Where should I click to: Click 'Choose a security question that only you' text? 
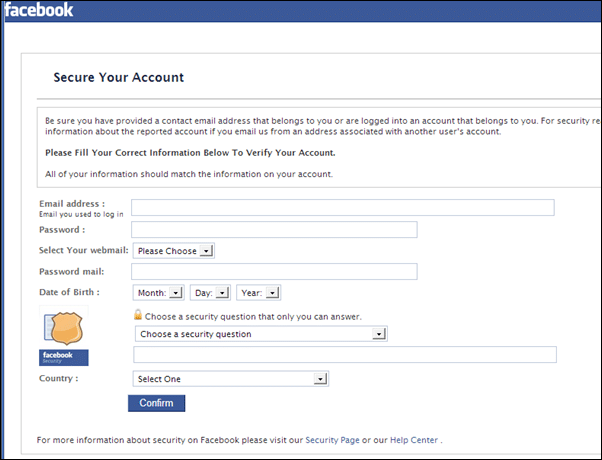coord(253,316)
